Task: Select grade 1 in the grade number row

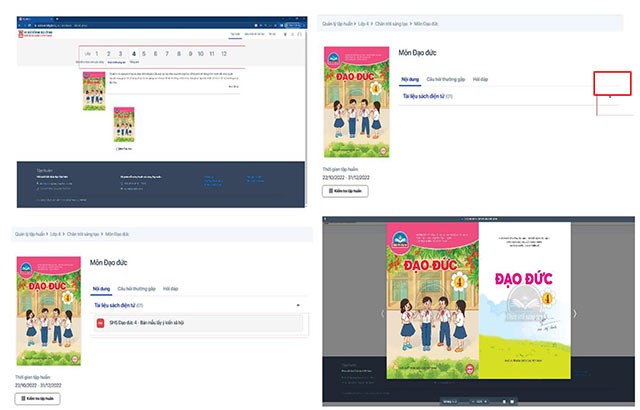Action: pos(97,53)
